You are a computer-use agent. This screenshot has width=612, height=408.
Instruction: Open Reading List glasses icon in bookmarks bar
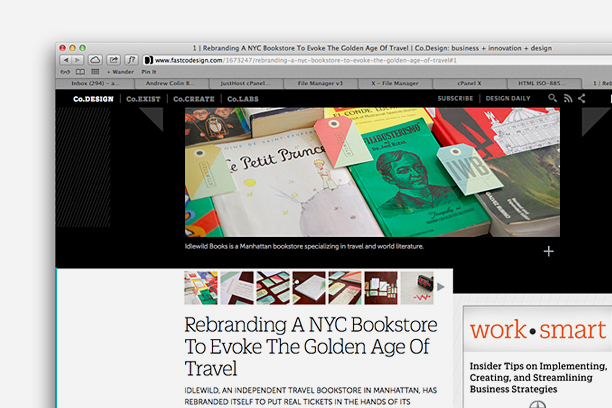(x=66, y=72)
